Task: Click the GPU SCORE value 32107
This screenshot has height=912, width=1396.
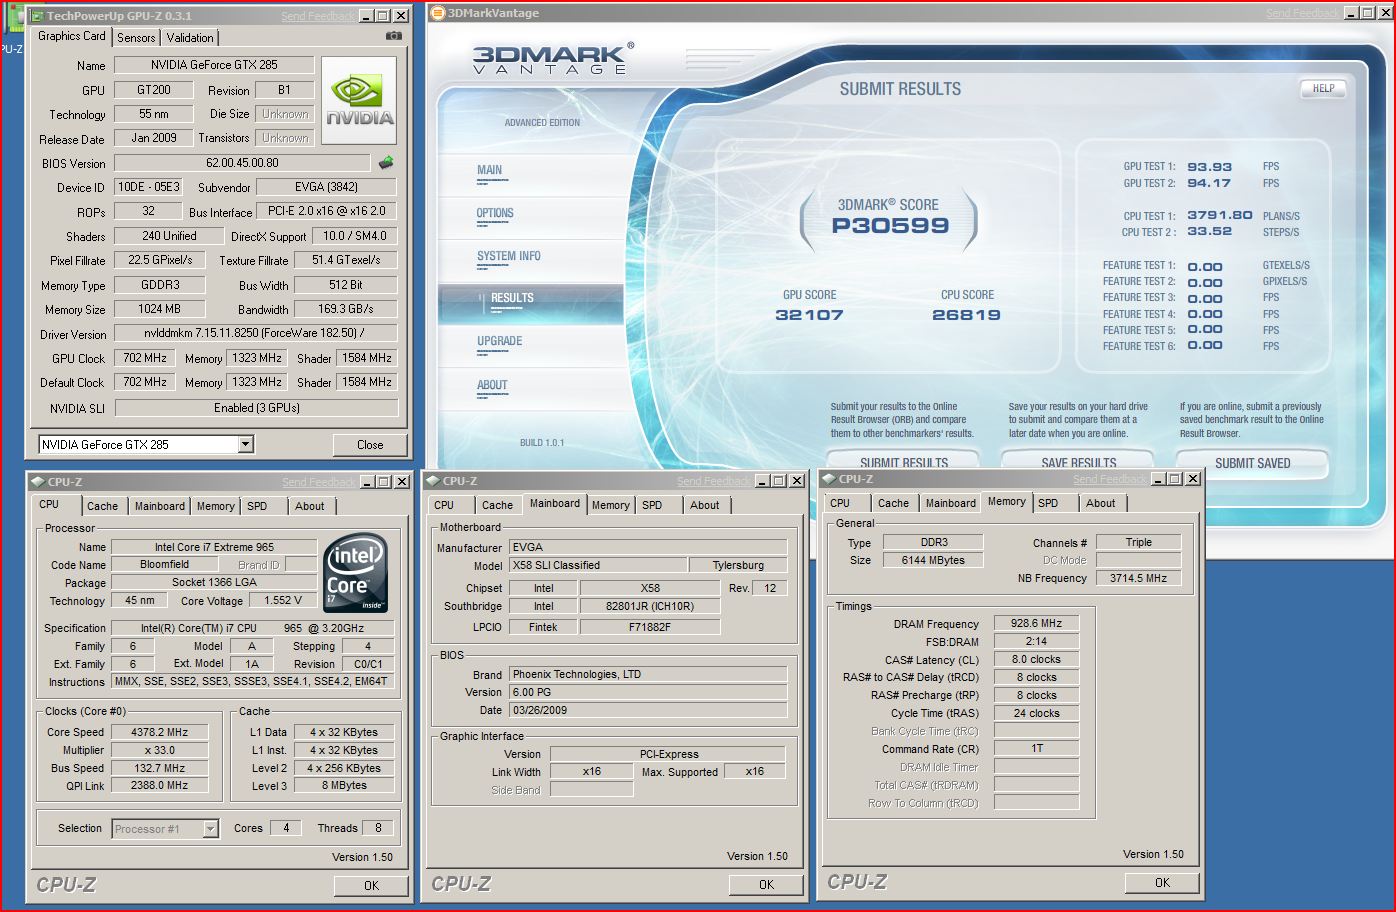Action: pyautogui.click(x=809, y=315)
